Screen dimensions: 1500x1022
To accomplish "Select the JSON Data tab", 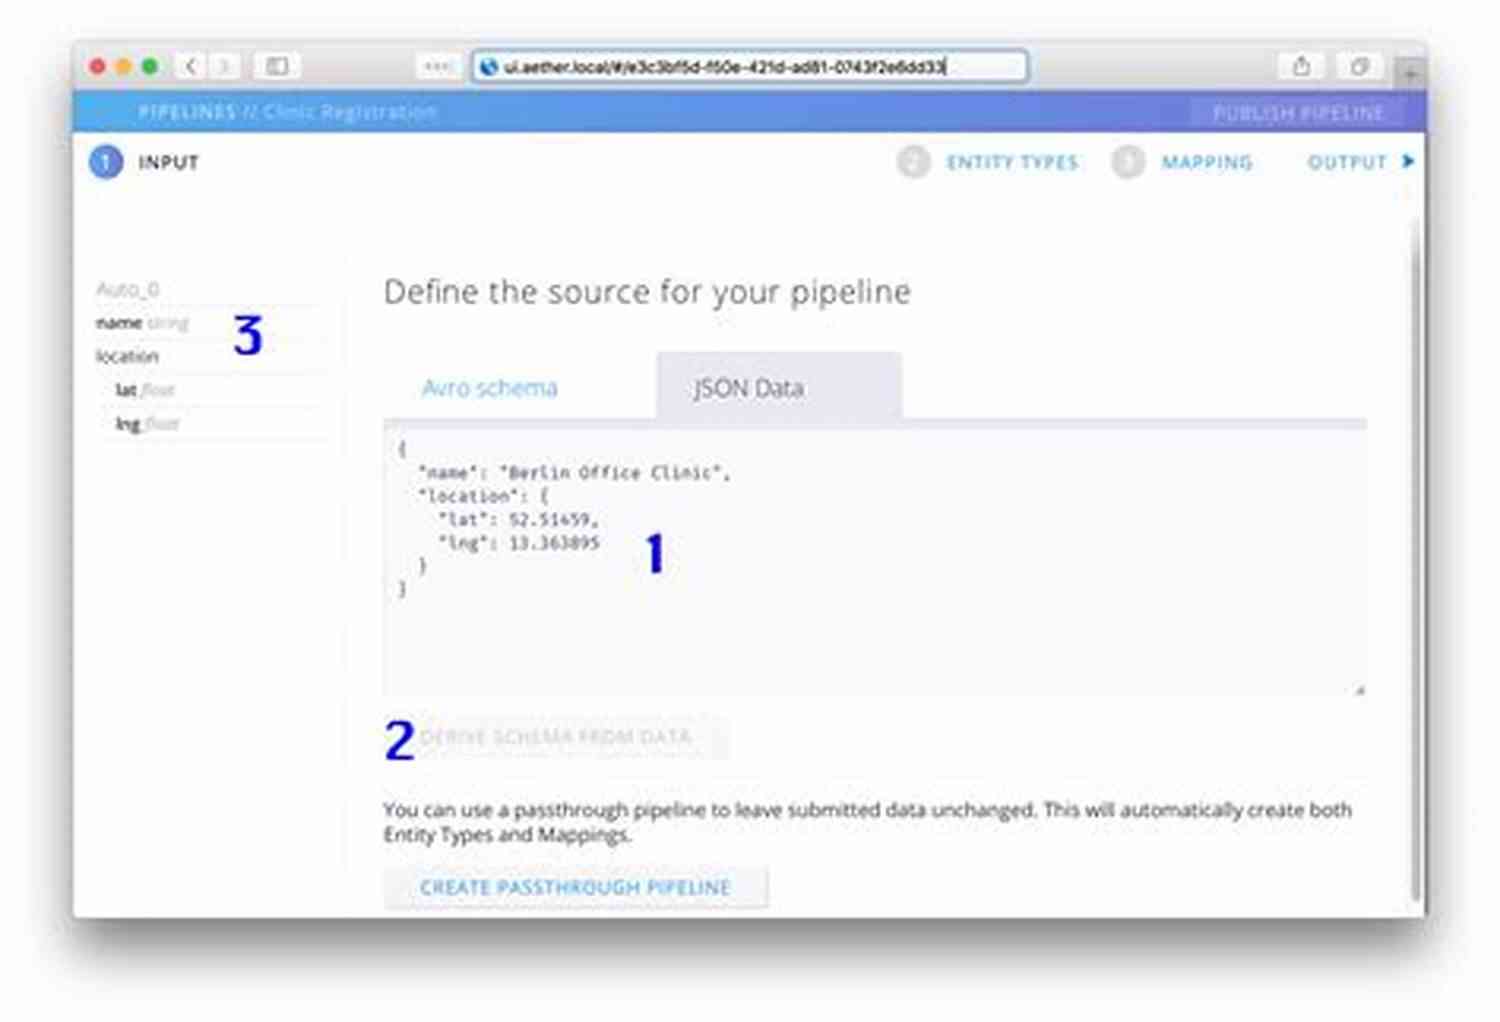I will point(779,388).
